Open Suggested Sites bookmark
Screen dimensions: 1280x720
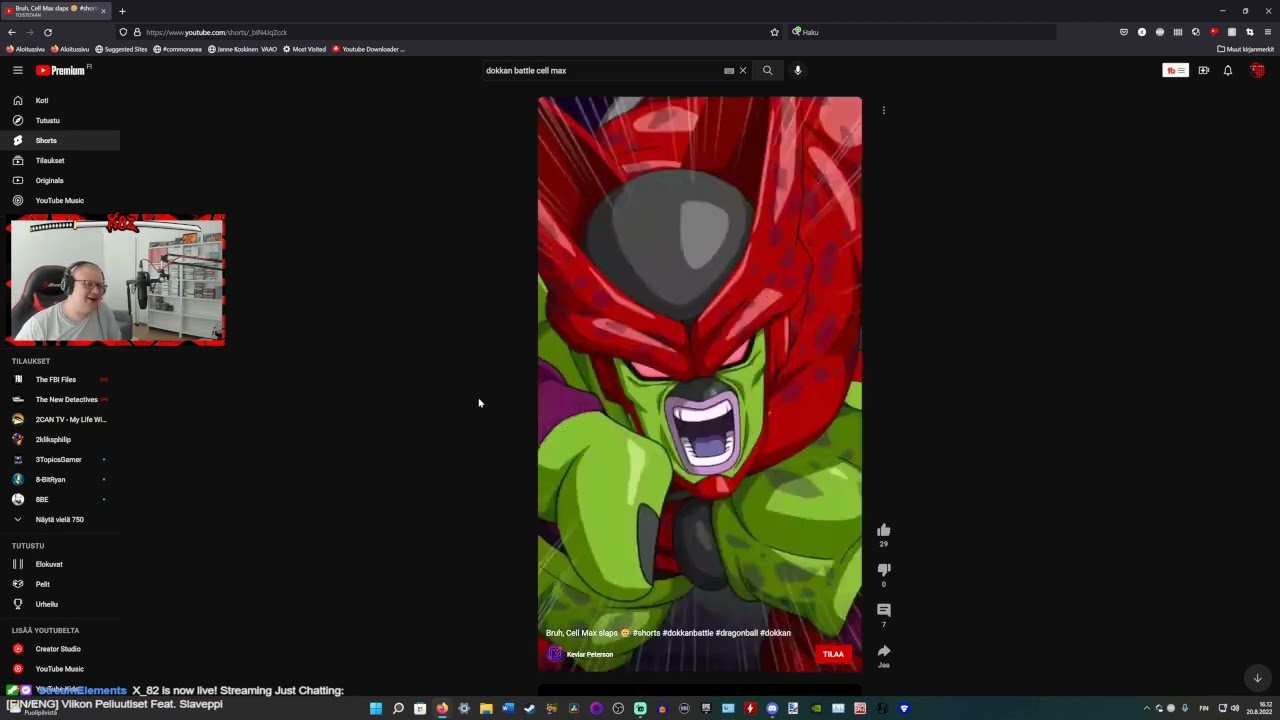(121, 49)
